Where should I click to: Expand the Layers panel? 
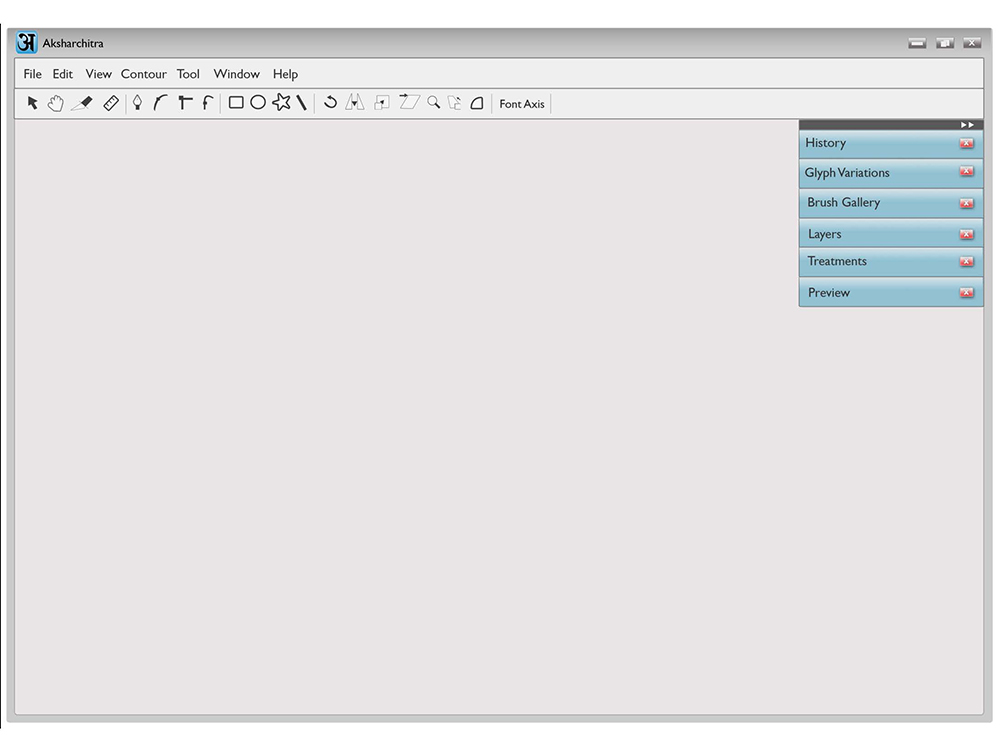coord(891,234)
